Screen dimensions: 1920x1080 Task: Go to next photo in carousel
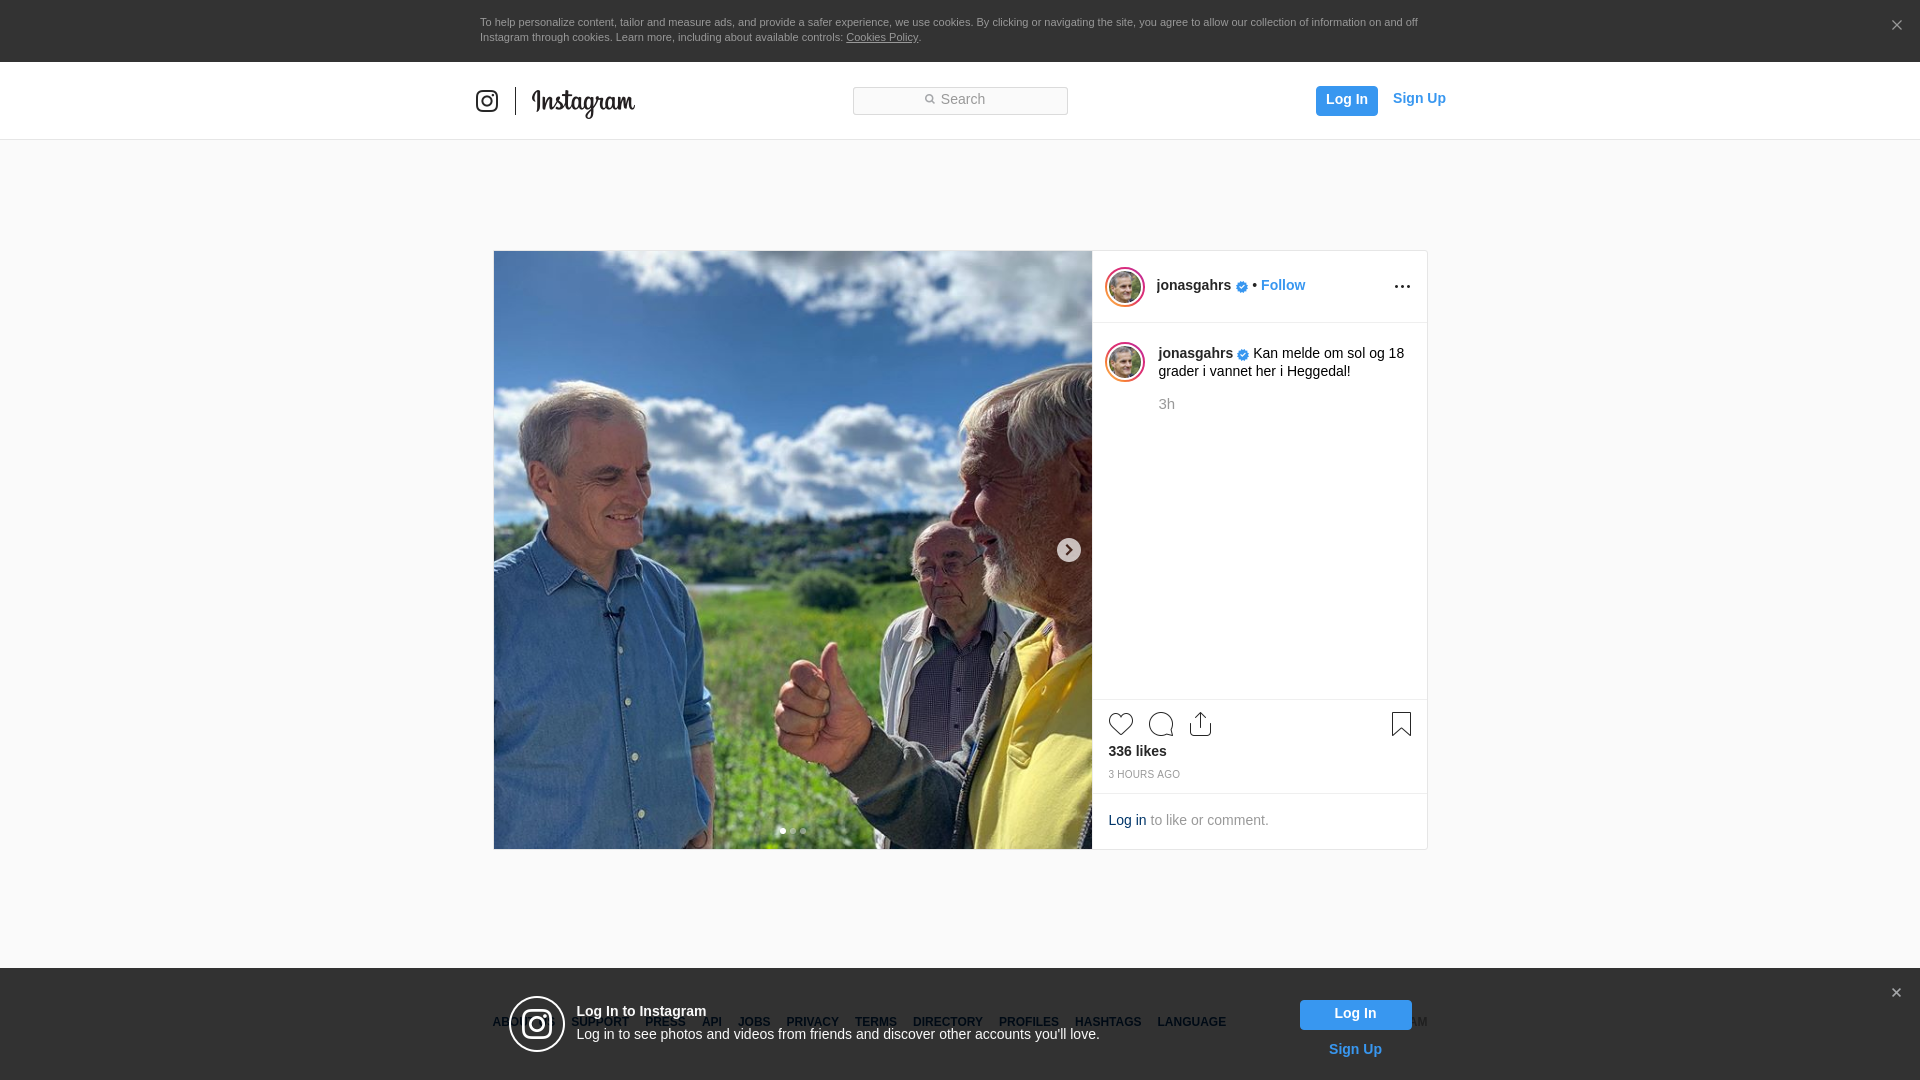[1068, 550]
